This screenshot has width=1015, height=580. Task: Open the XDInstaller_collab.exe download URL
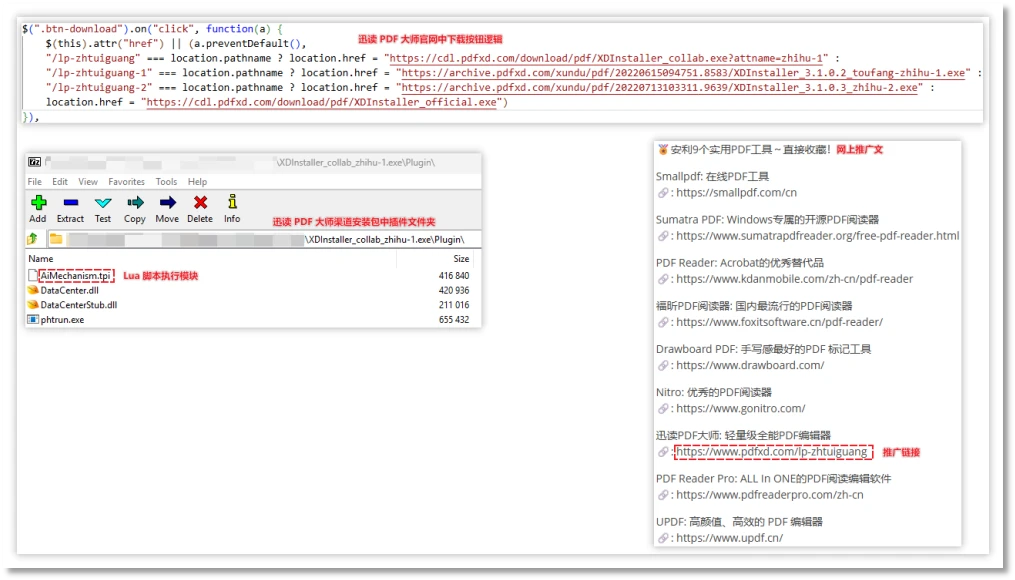[608, 58]
